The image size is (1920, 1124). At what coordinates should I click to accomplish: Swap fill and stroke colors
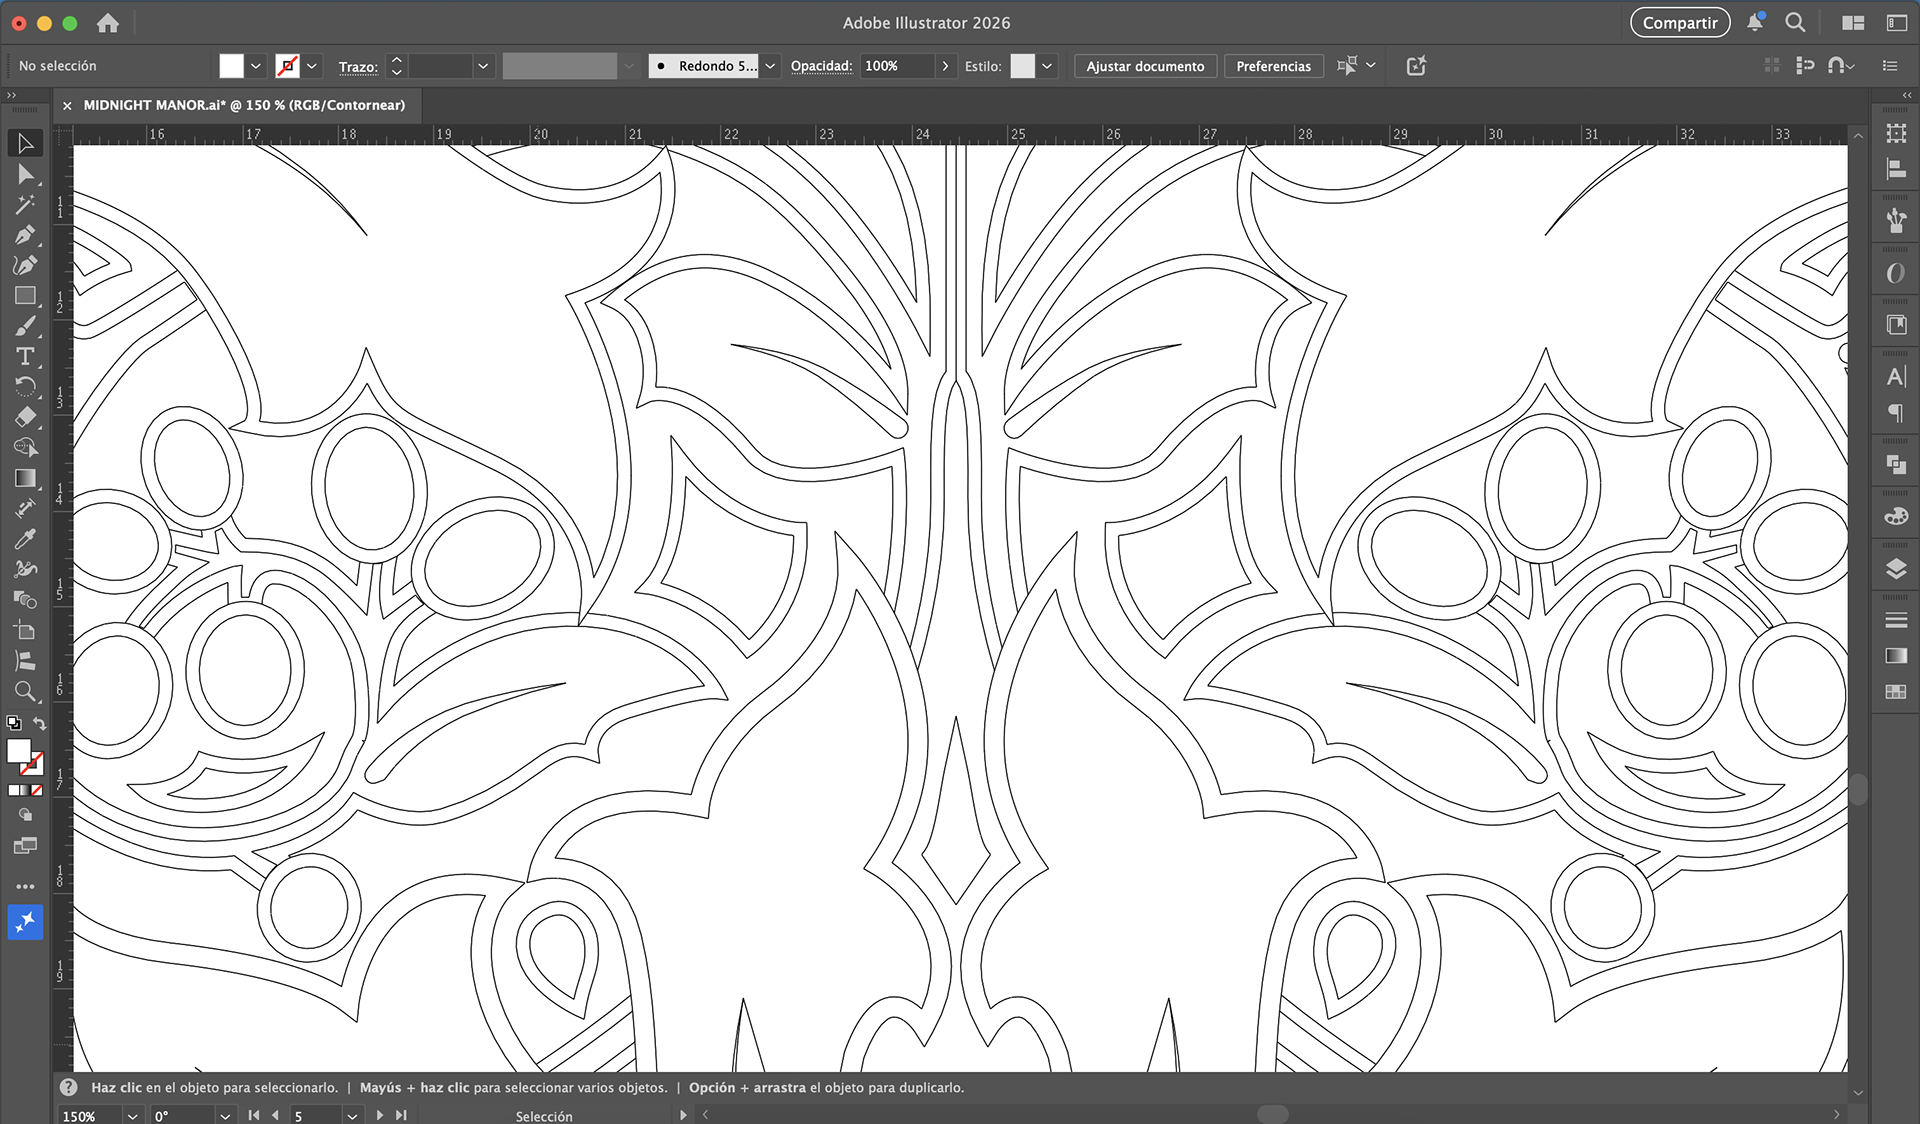pyautogui.click(x=40, y=723)
